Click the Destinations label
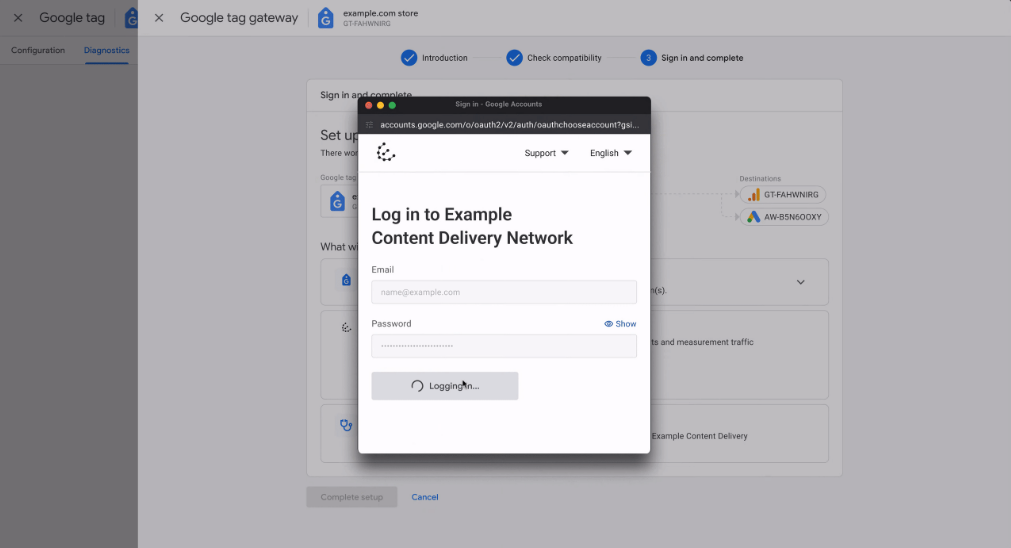This screenshot has height=548, width=1011. (760, 179)
